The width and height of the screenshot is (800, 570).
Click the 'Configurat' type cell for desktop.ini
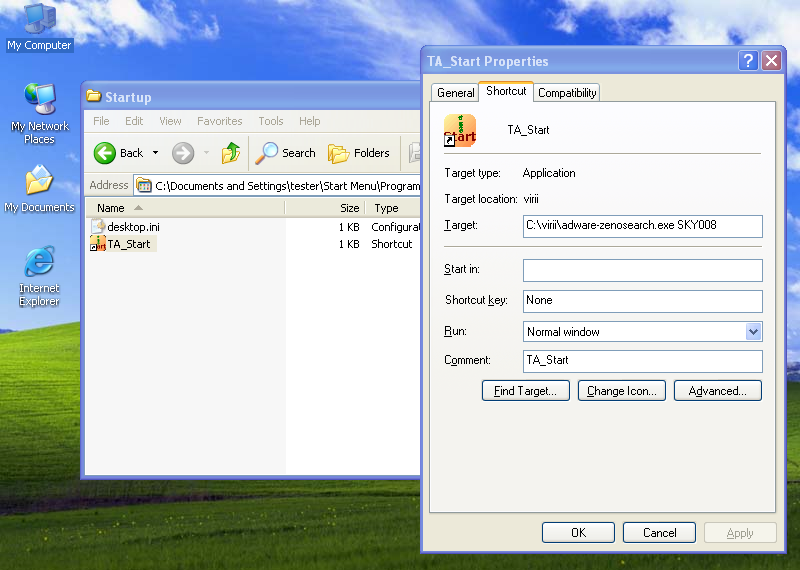coord(395,227)
